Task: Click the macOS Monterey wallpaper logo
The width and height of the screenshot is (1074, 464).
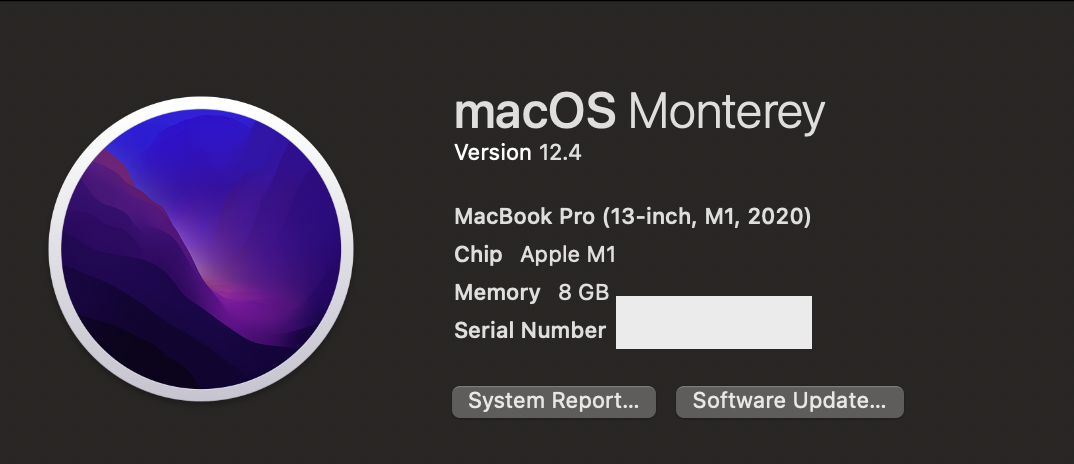Action: click(200, 250)
